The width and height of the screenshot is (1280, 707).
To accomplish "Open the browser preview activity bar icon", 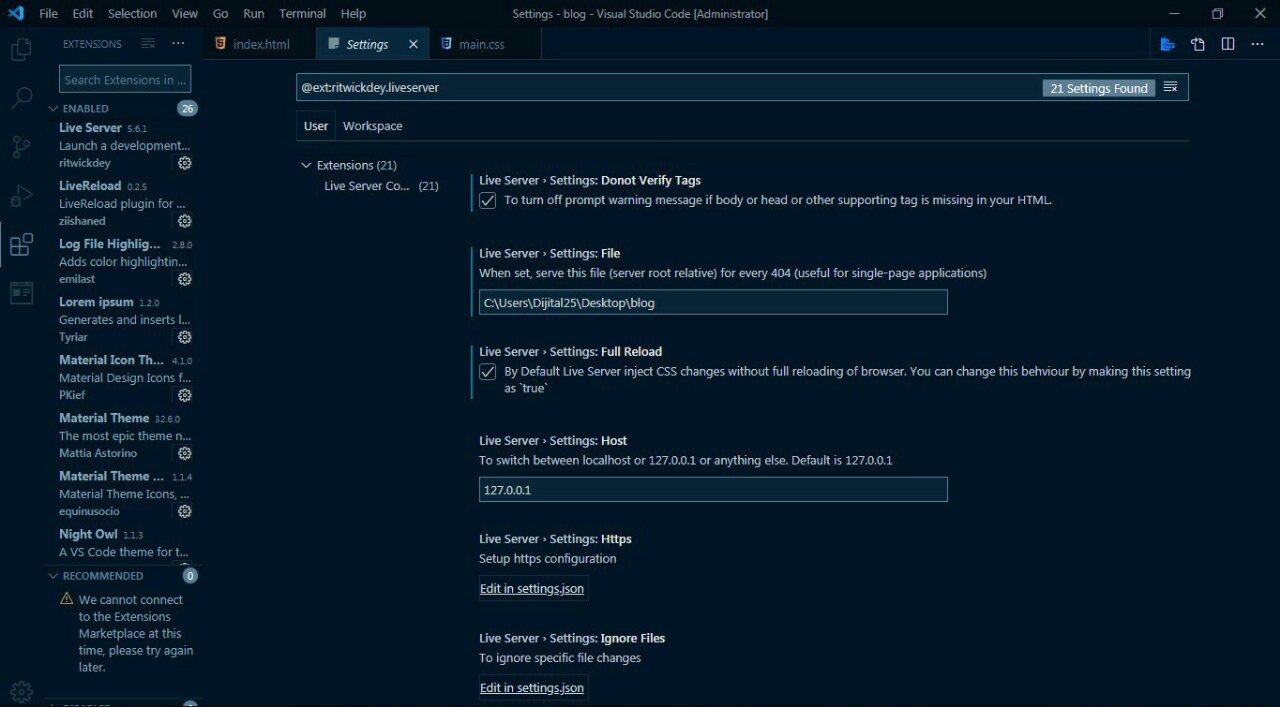I will tap(21, 293).
